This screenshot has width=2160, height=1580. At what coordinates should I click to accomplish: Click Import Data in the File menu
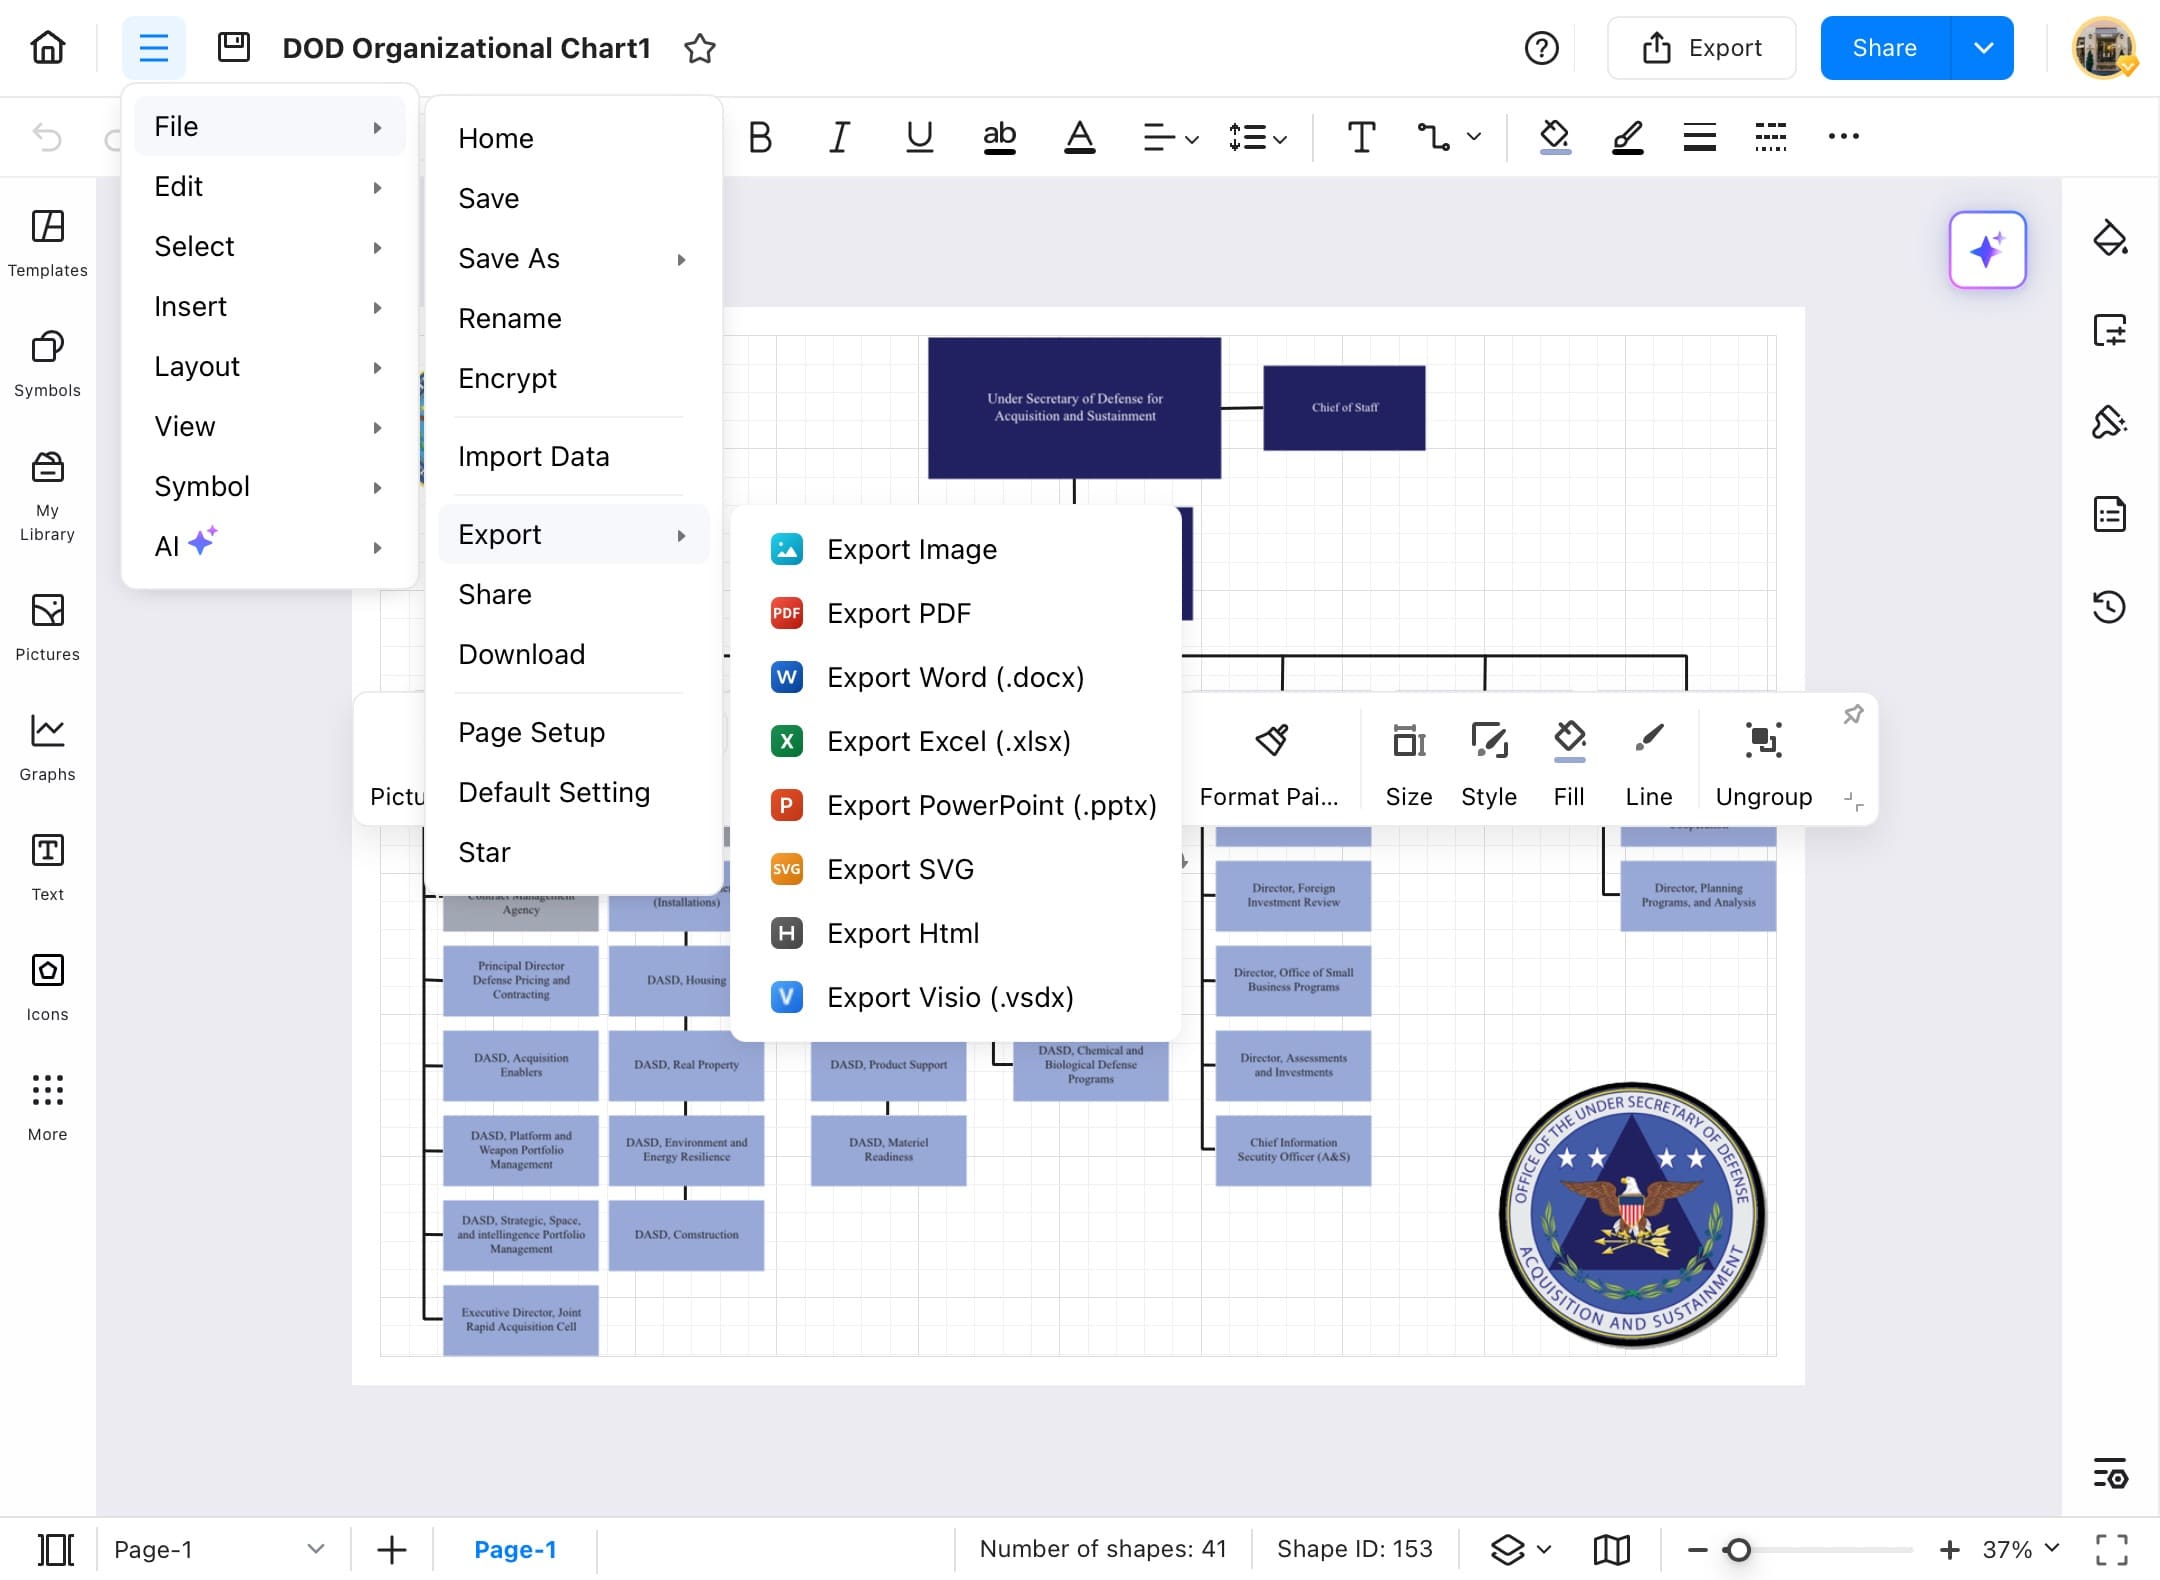point(534,456)
